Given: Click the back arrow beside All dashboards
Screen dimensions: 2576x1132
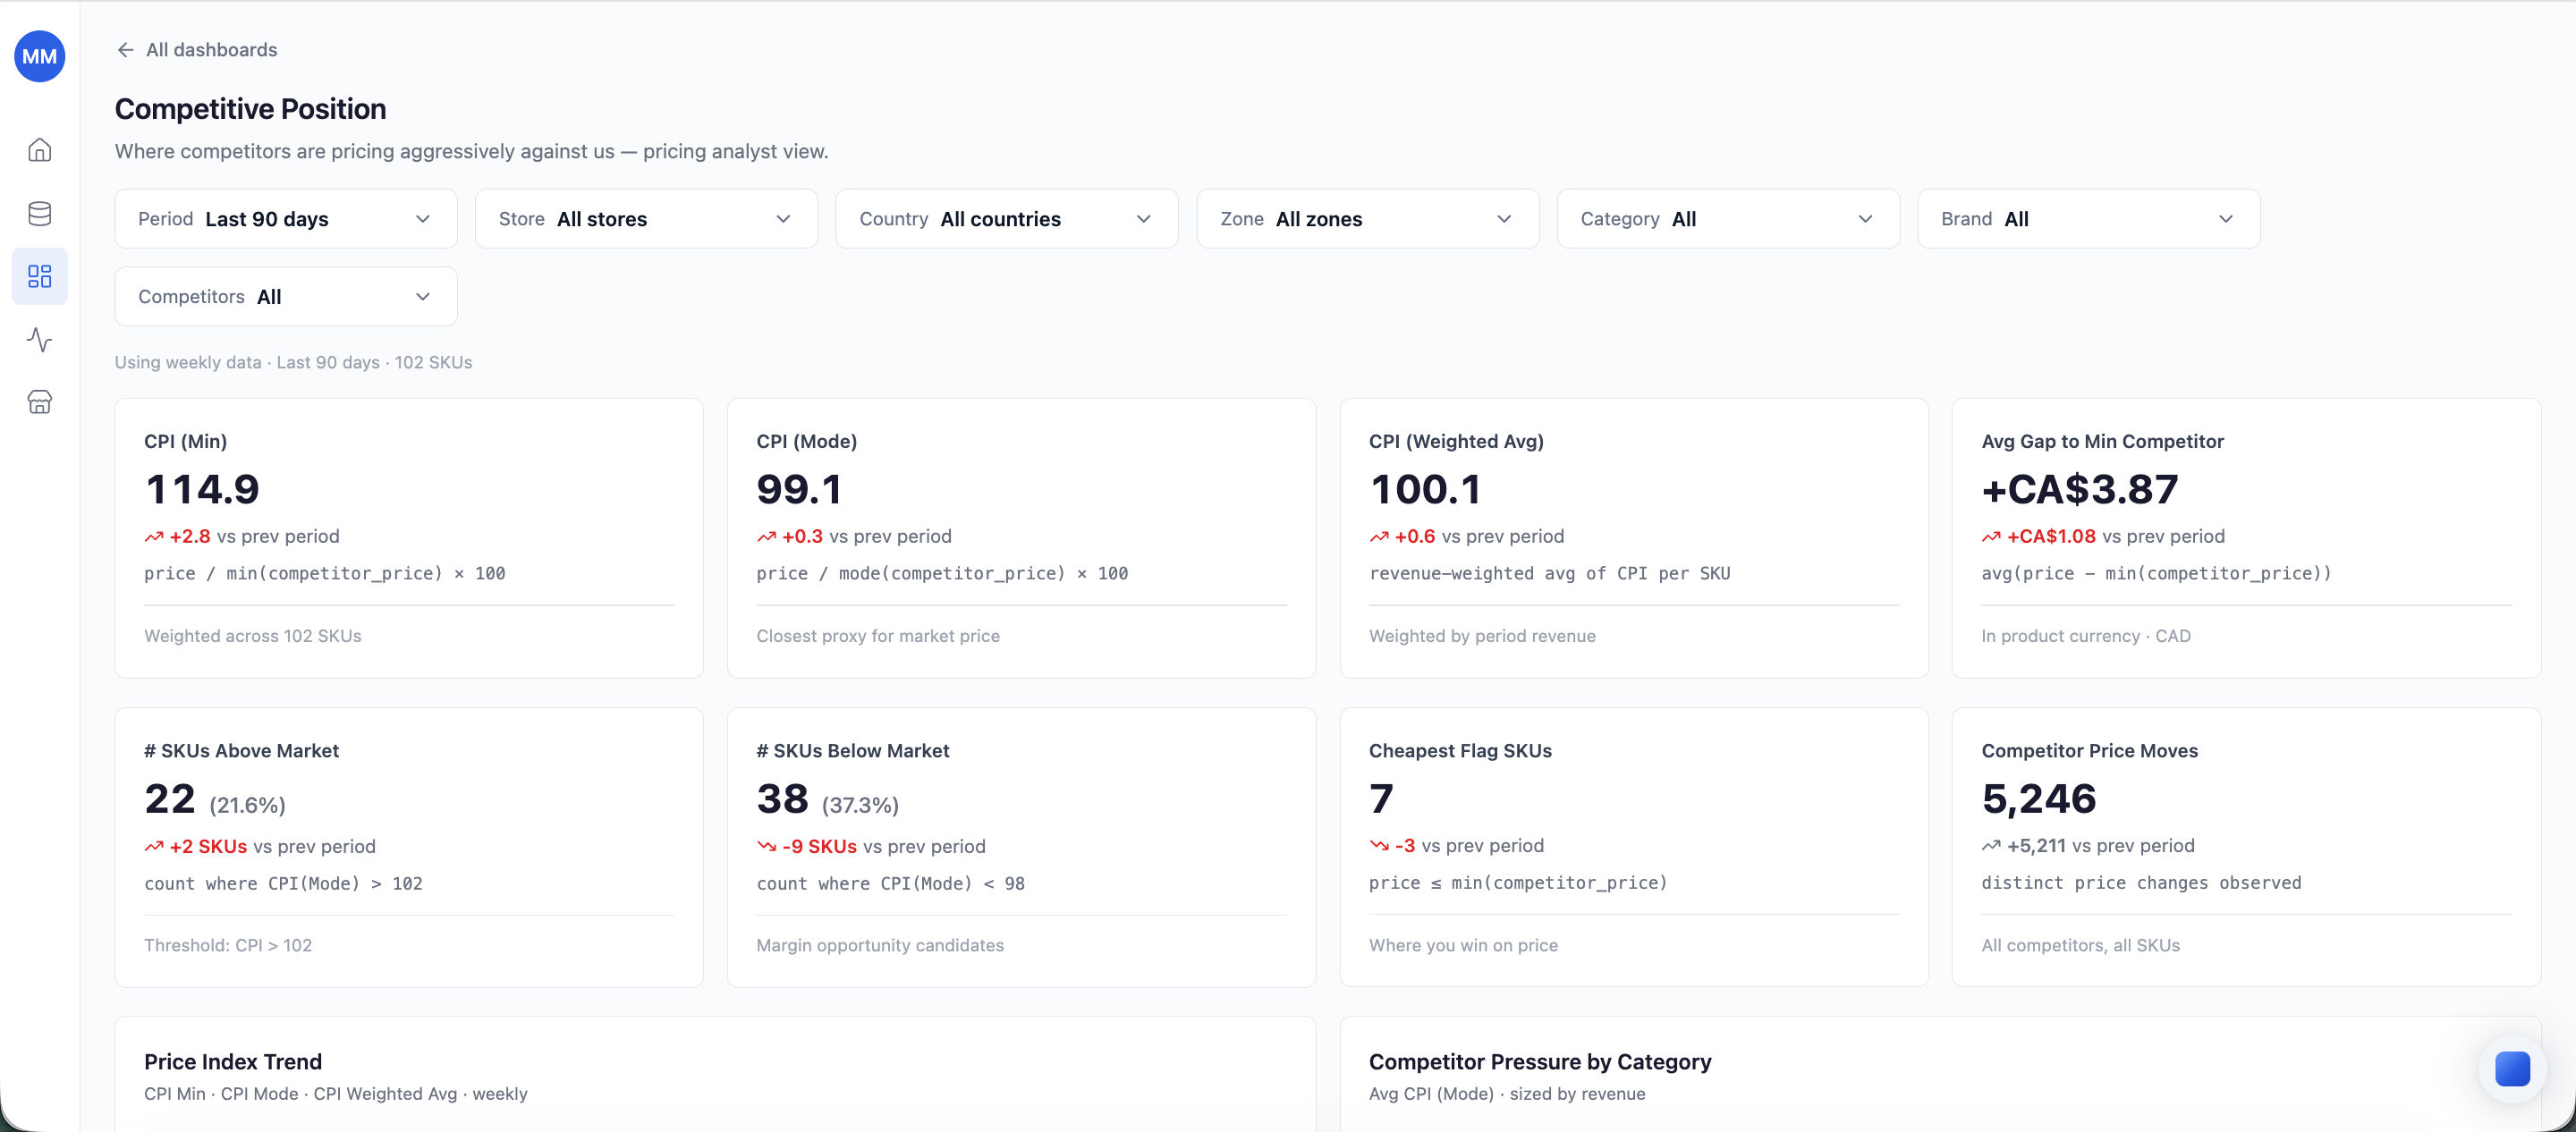Looking at the screenshot, I should click(x=125, y=50).
